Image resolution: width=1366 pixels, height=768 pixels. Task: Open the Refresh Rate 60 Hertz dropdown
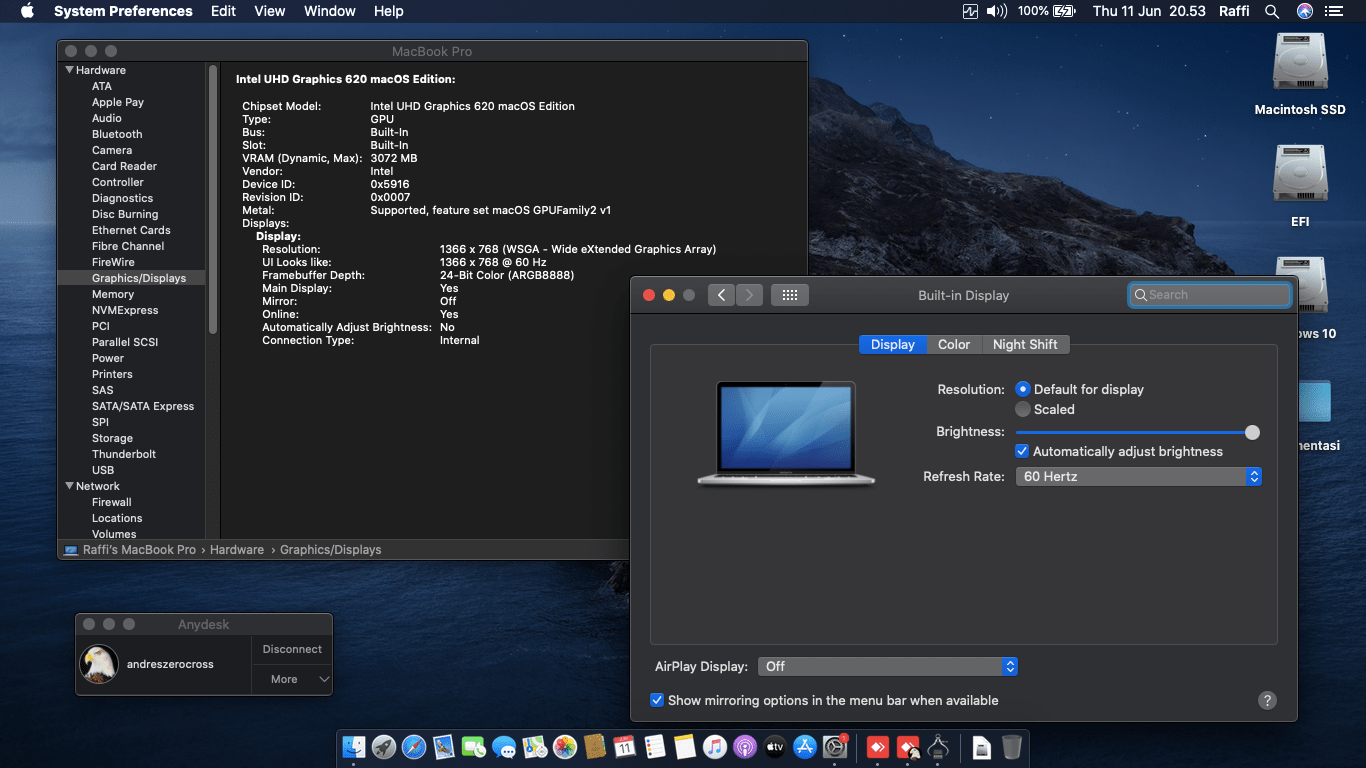click(1138, 477)
